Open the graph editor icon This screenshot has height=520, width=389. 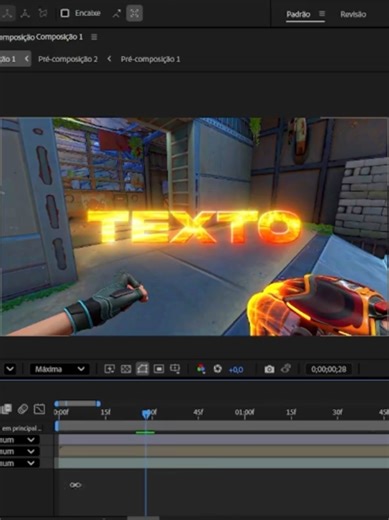[39, 409]
